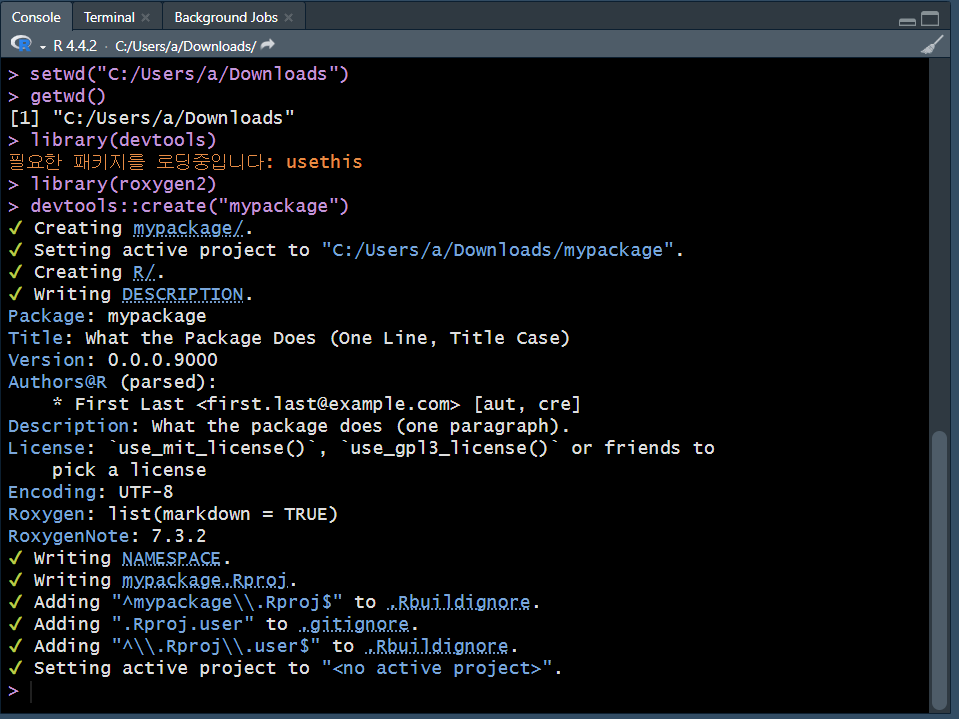Click the Version: 0.0.0.9000 line
Viewport: 959px width, 719px height.
click(113, 360)
